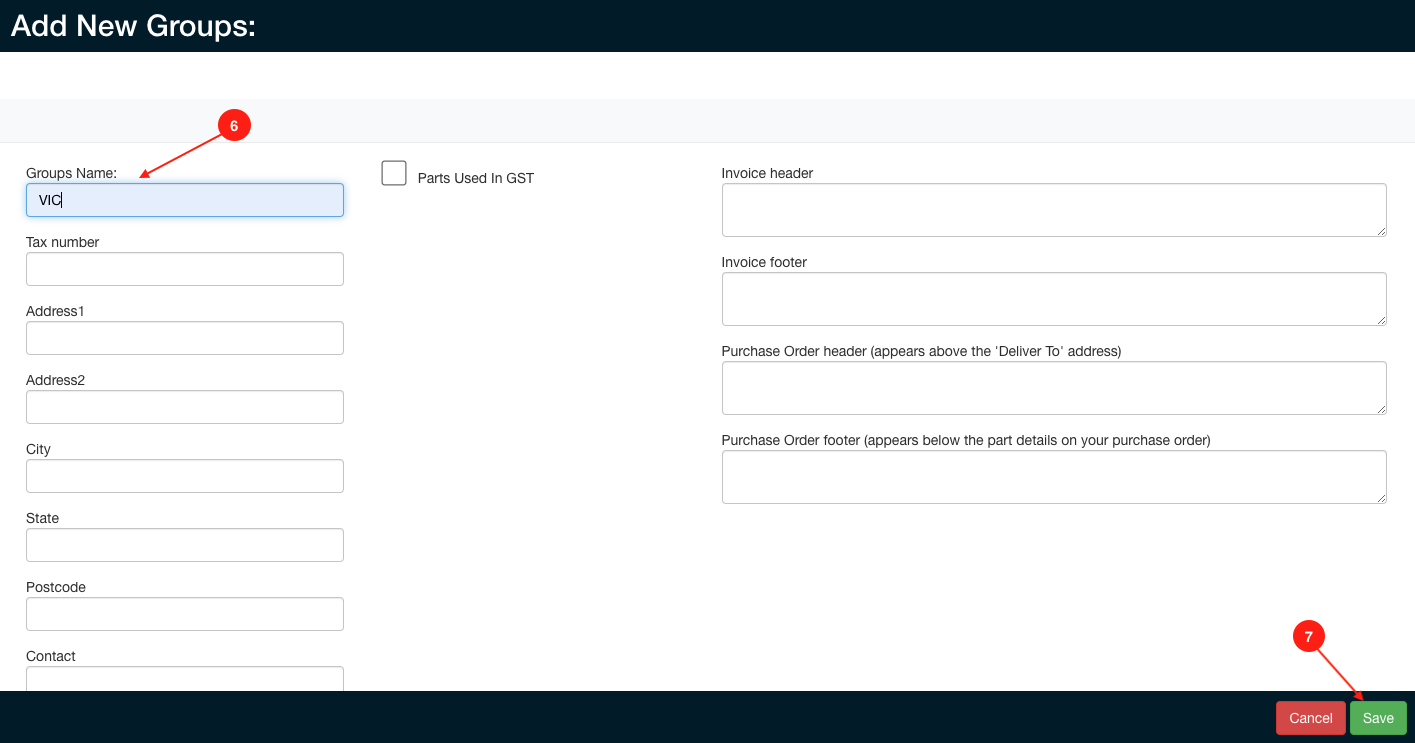The height and width of the screenshot is (743, 1415).
Task: Click the VIC text inside Groups Name
Action: tap(49, 200)
